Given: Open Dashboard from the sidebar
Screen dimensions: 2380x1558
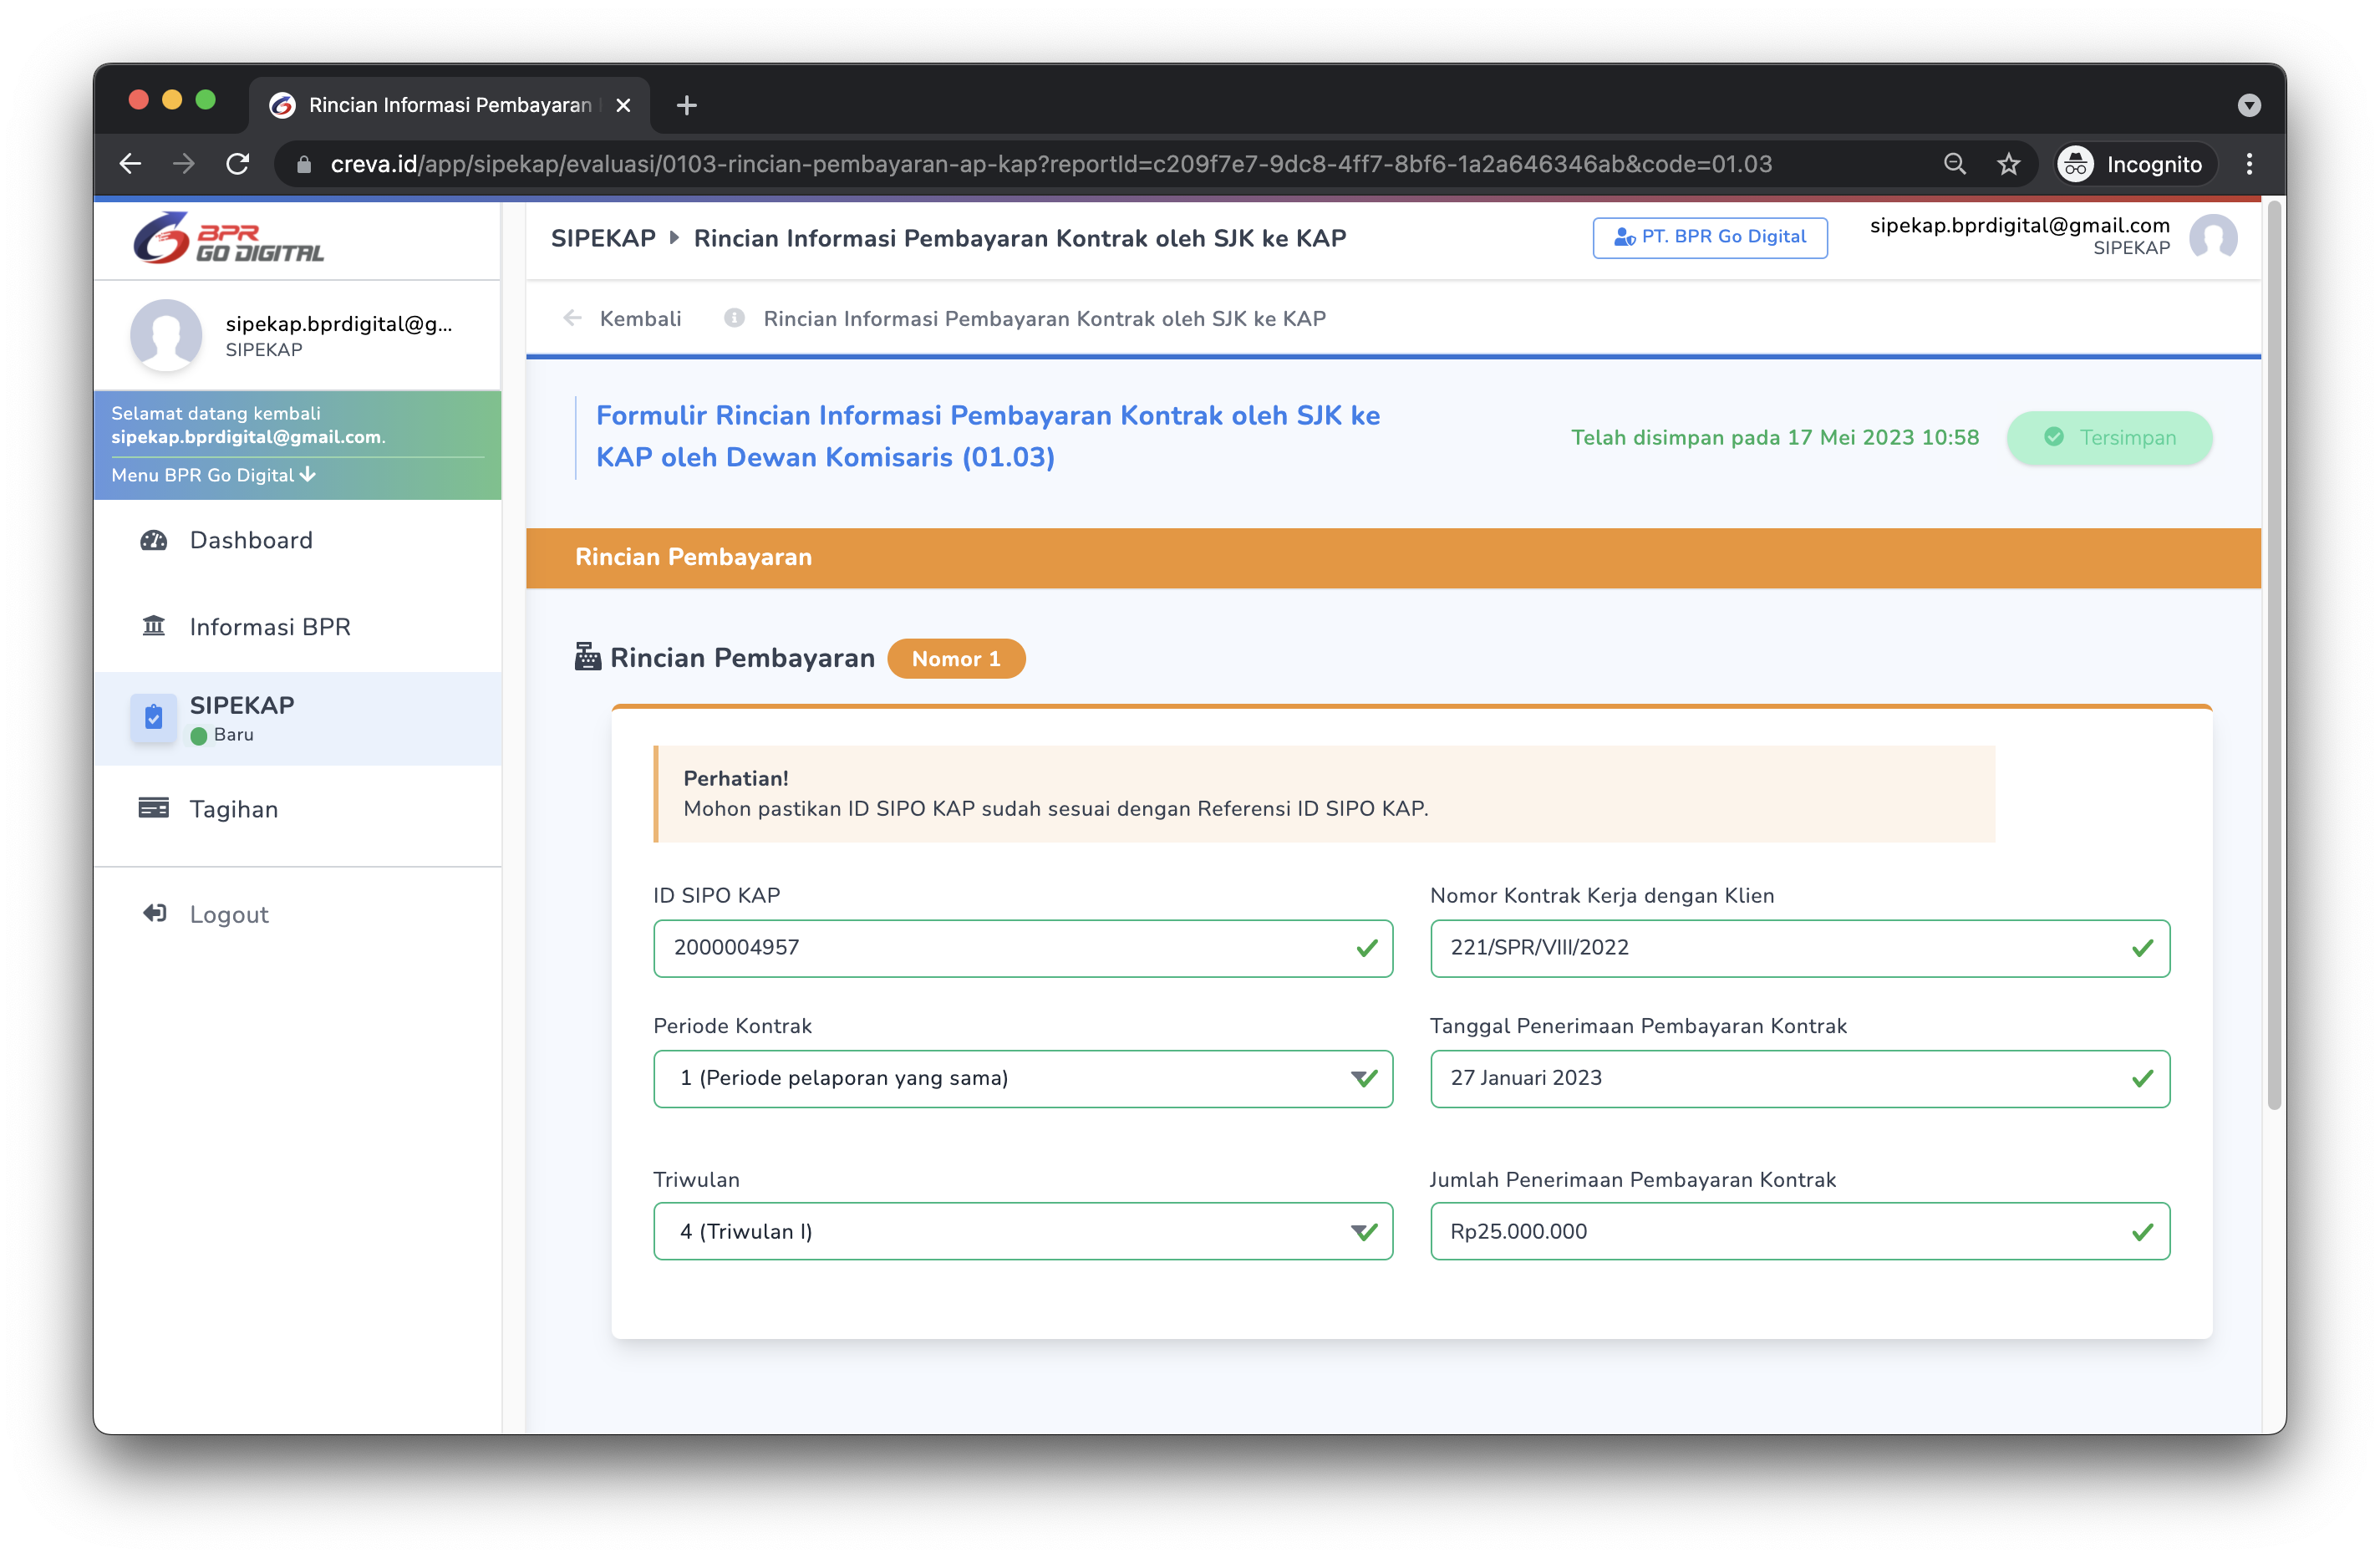Looking at the screenshot, I should tap(298, 540).
